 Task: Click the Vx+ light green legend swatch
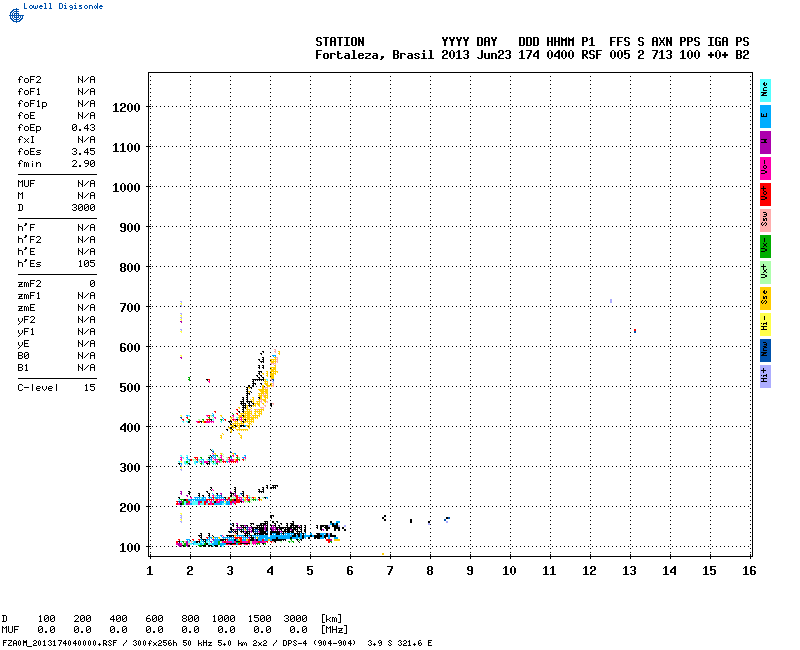tap(765, 272)
